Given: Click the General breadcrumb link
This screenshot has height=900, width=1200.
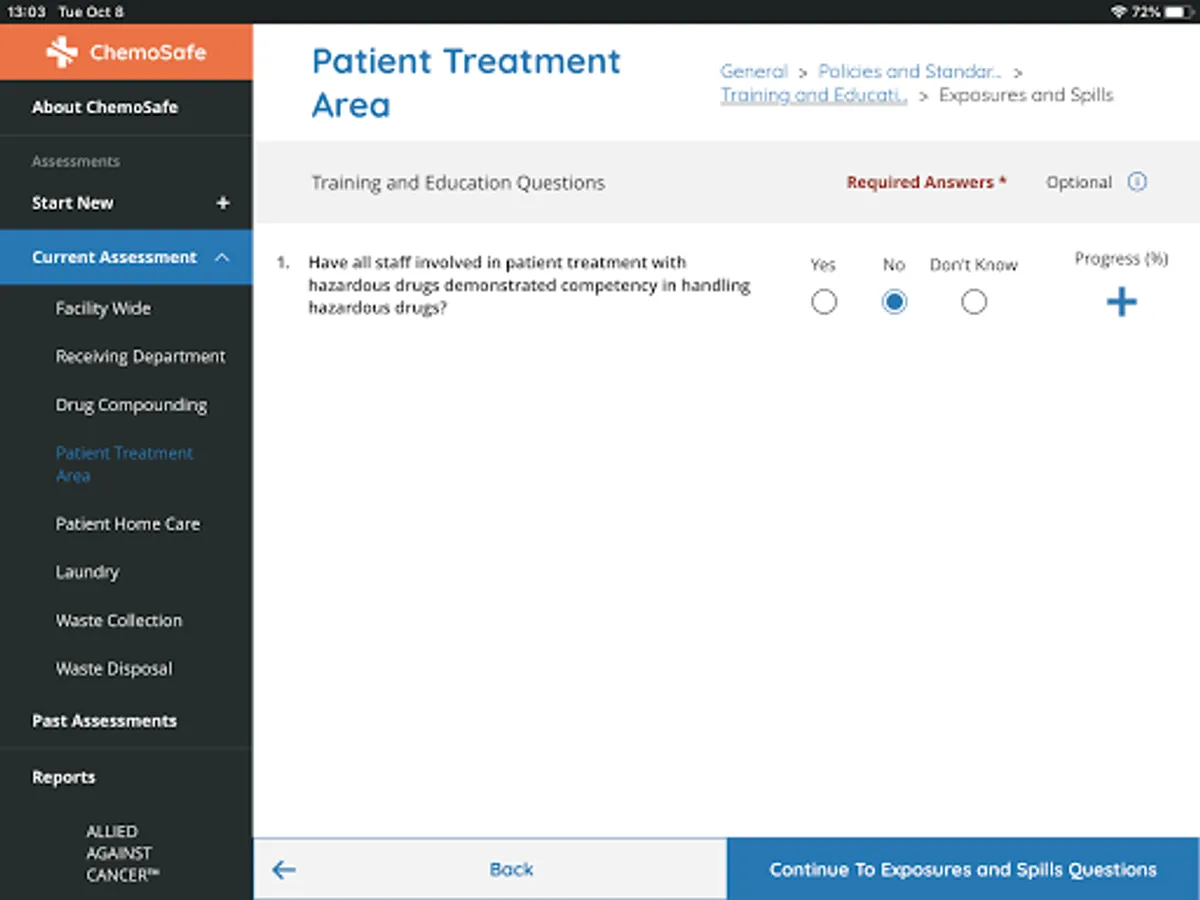Looking at the screenshot, I should pyautogui.click(x=754, y=72).
